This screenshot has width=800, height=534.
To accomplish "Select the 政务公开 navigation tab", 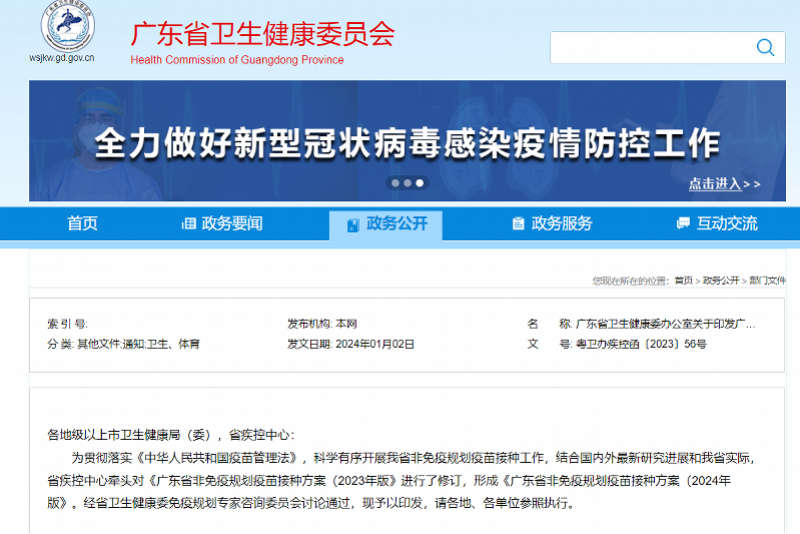I will tap(386, 225).
